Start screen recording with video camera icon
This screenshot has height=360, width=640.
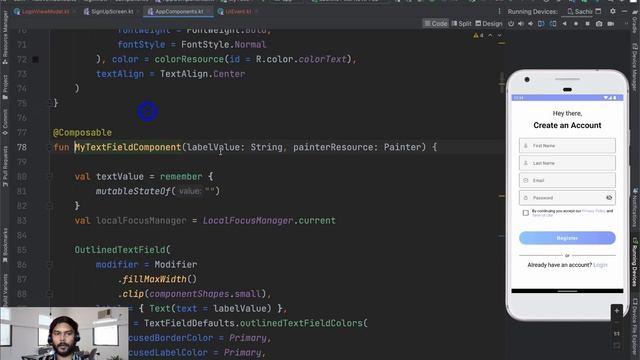coord(611,24)
